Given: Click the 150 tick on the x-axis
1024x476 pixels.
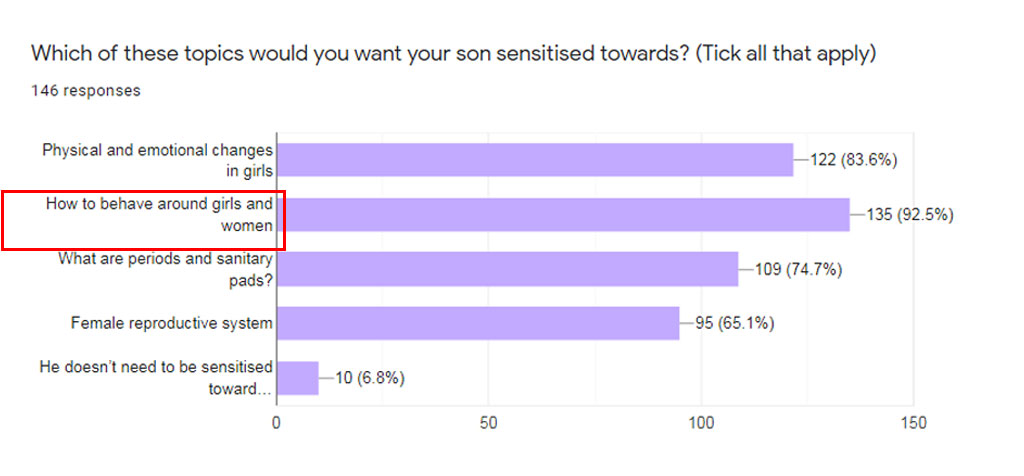Looking at the screenshot, I should 913,422.
